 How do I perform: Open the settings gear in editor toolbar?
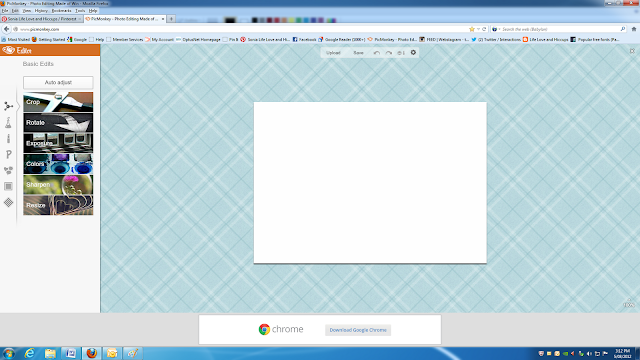click(x=413, y=53)
